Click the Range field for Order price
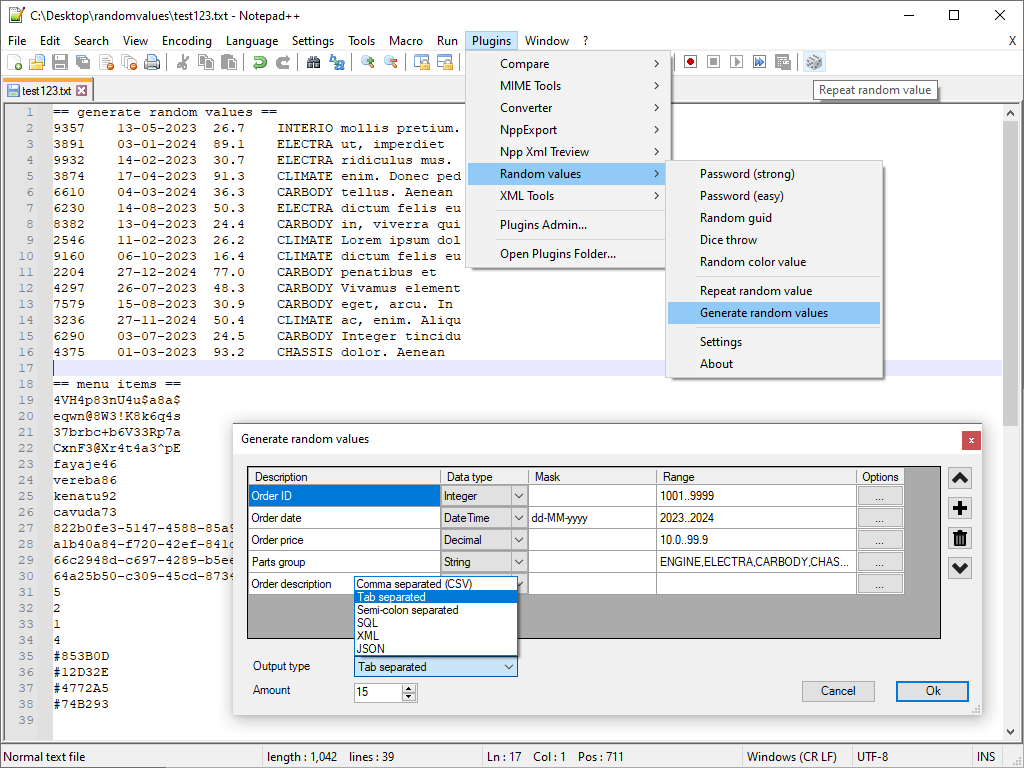1024x768 pixels. click(x=755, y=540)
